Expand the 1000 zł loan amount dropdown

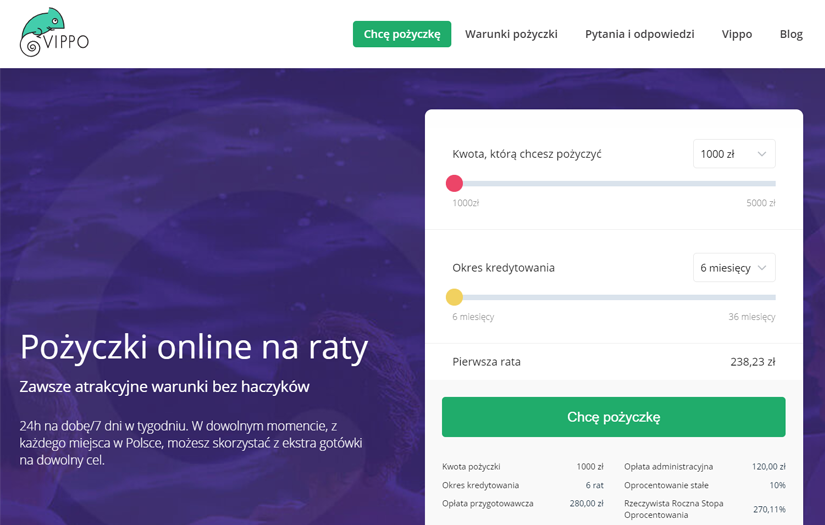coord(734,154)
